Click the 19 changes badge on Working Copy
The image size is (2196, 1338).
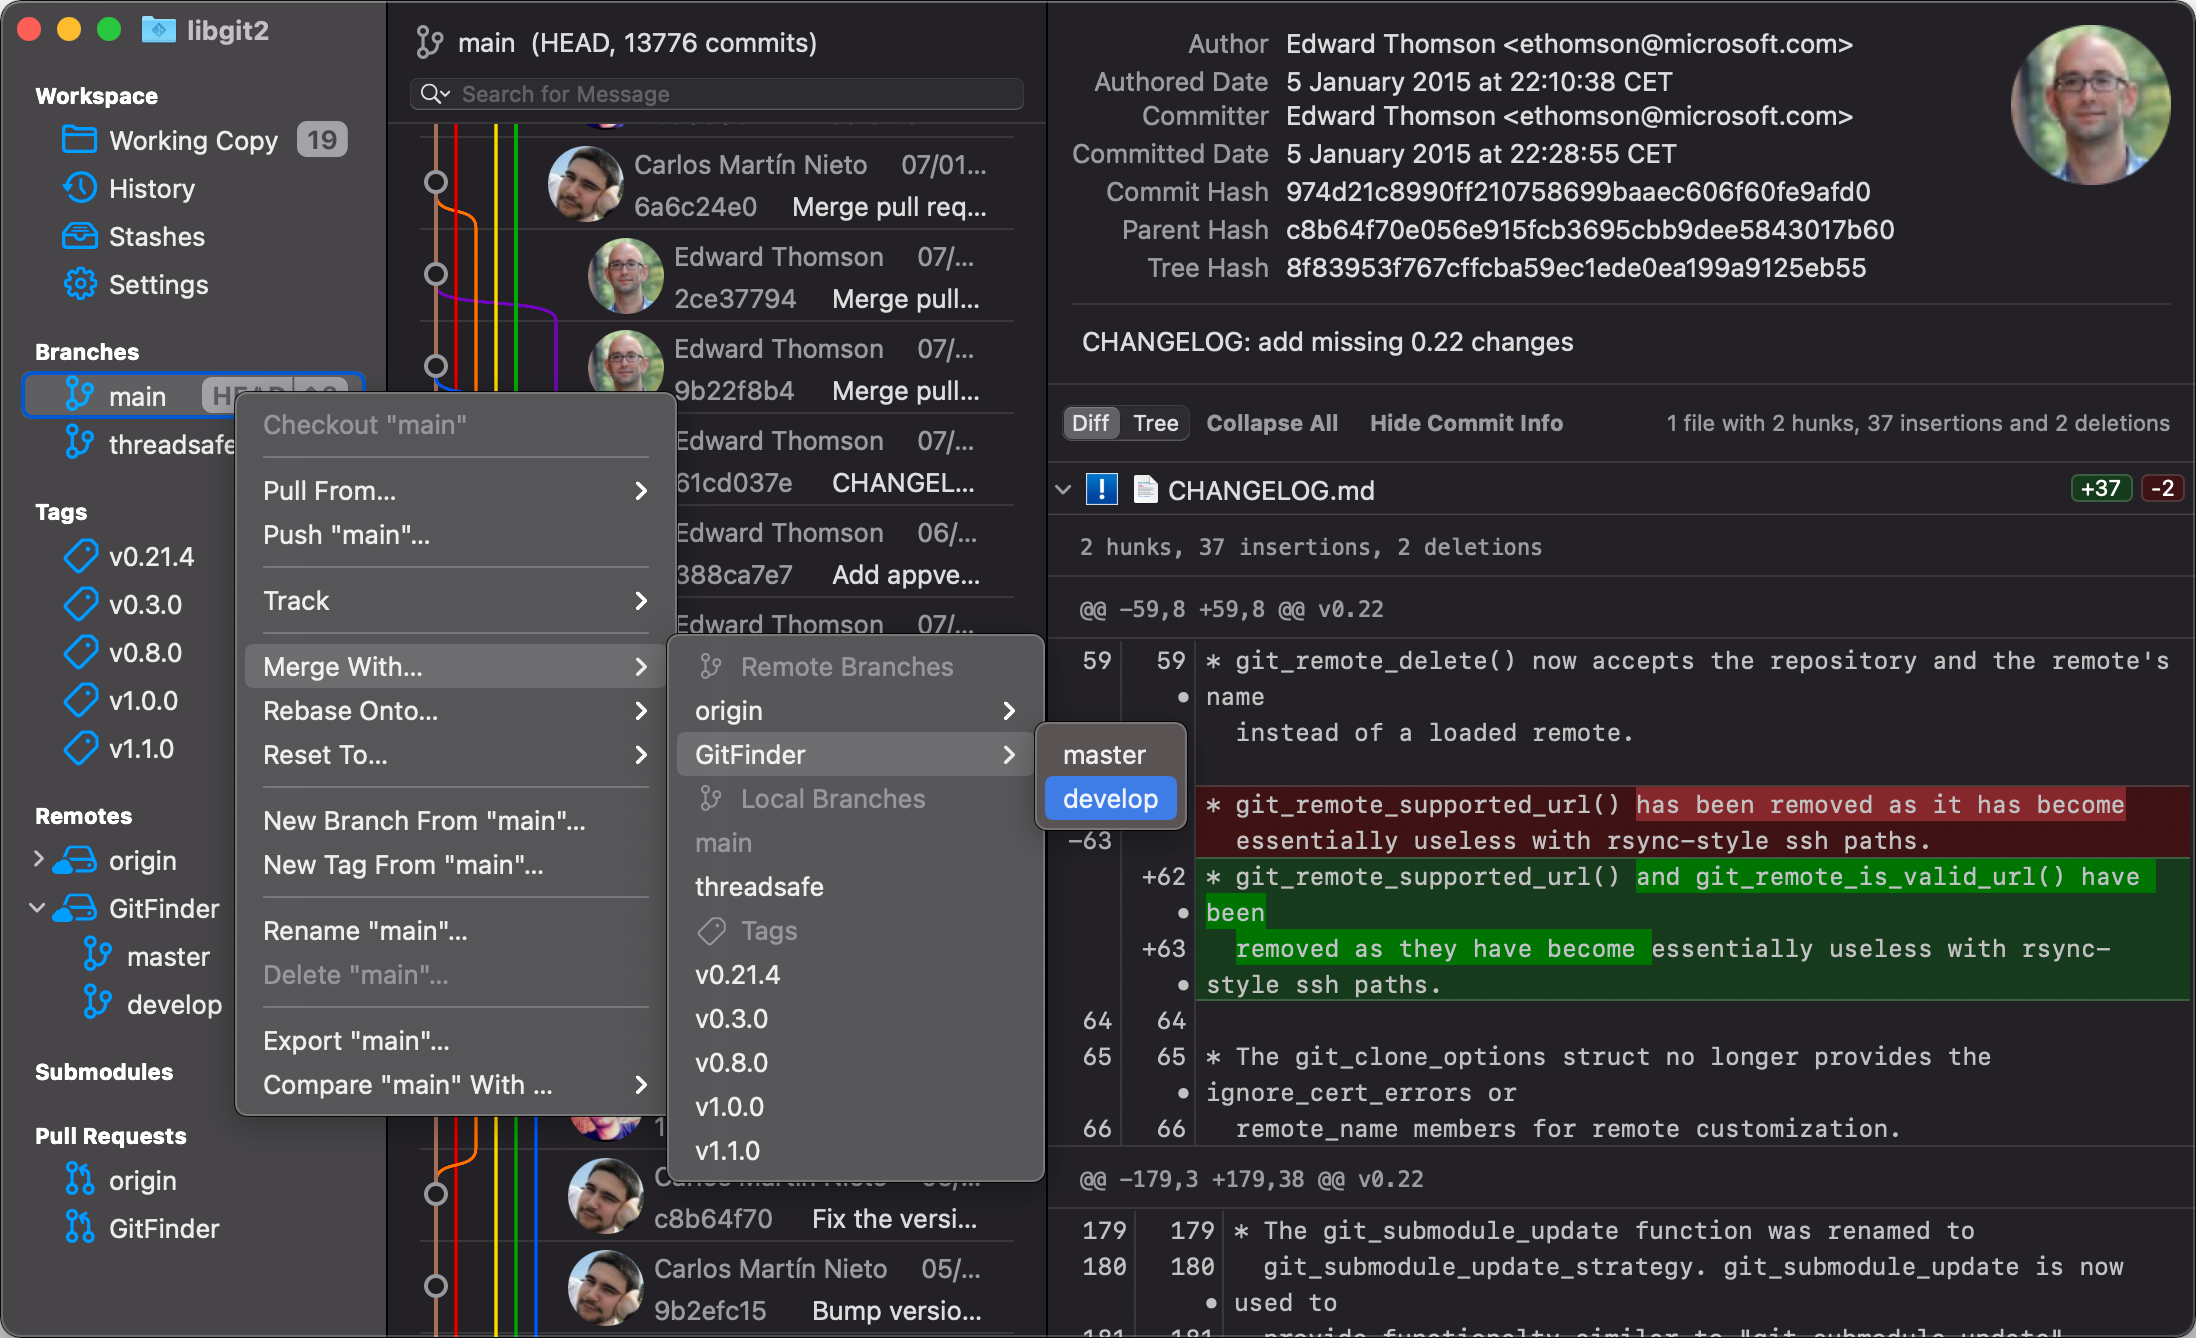(x=322, y=140)
